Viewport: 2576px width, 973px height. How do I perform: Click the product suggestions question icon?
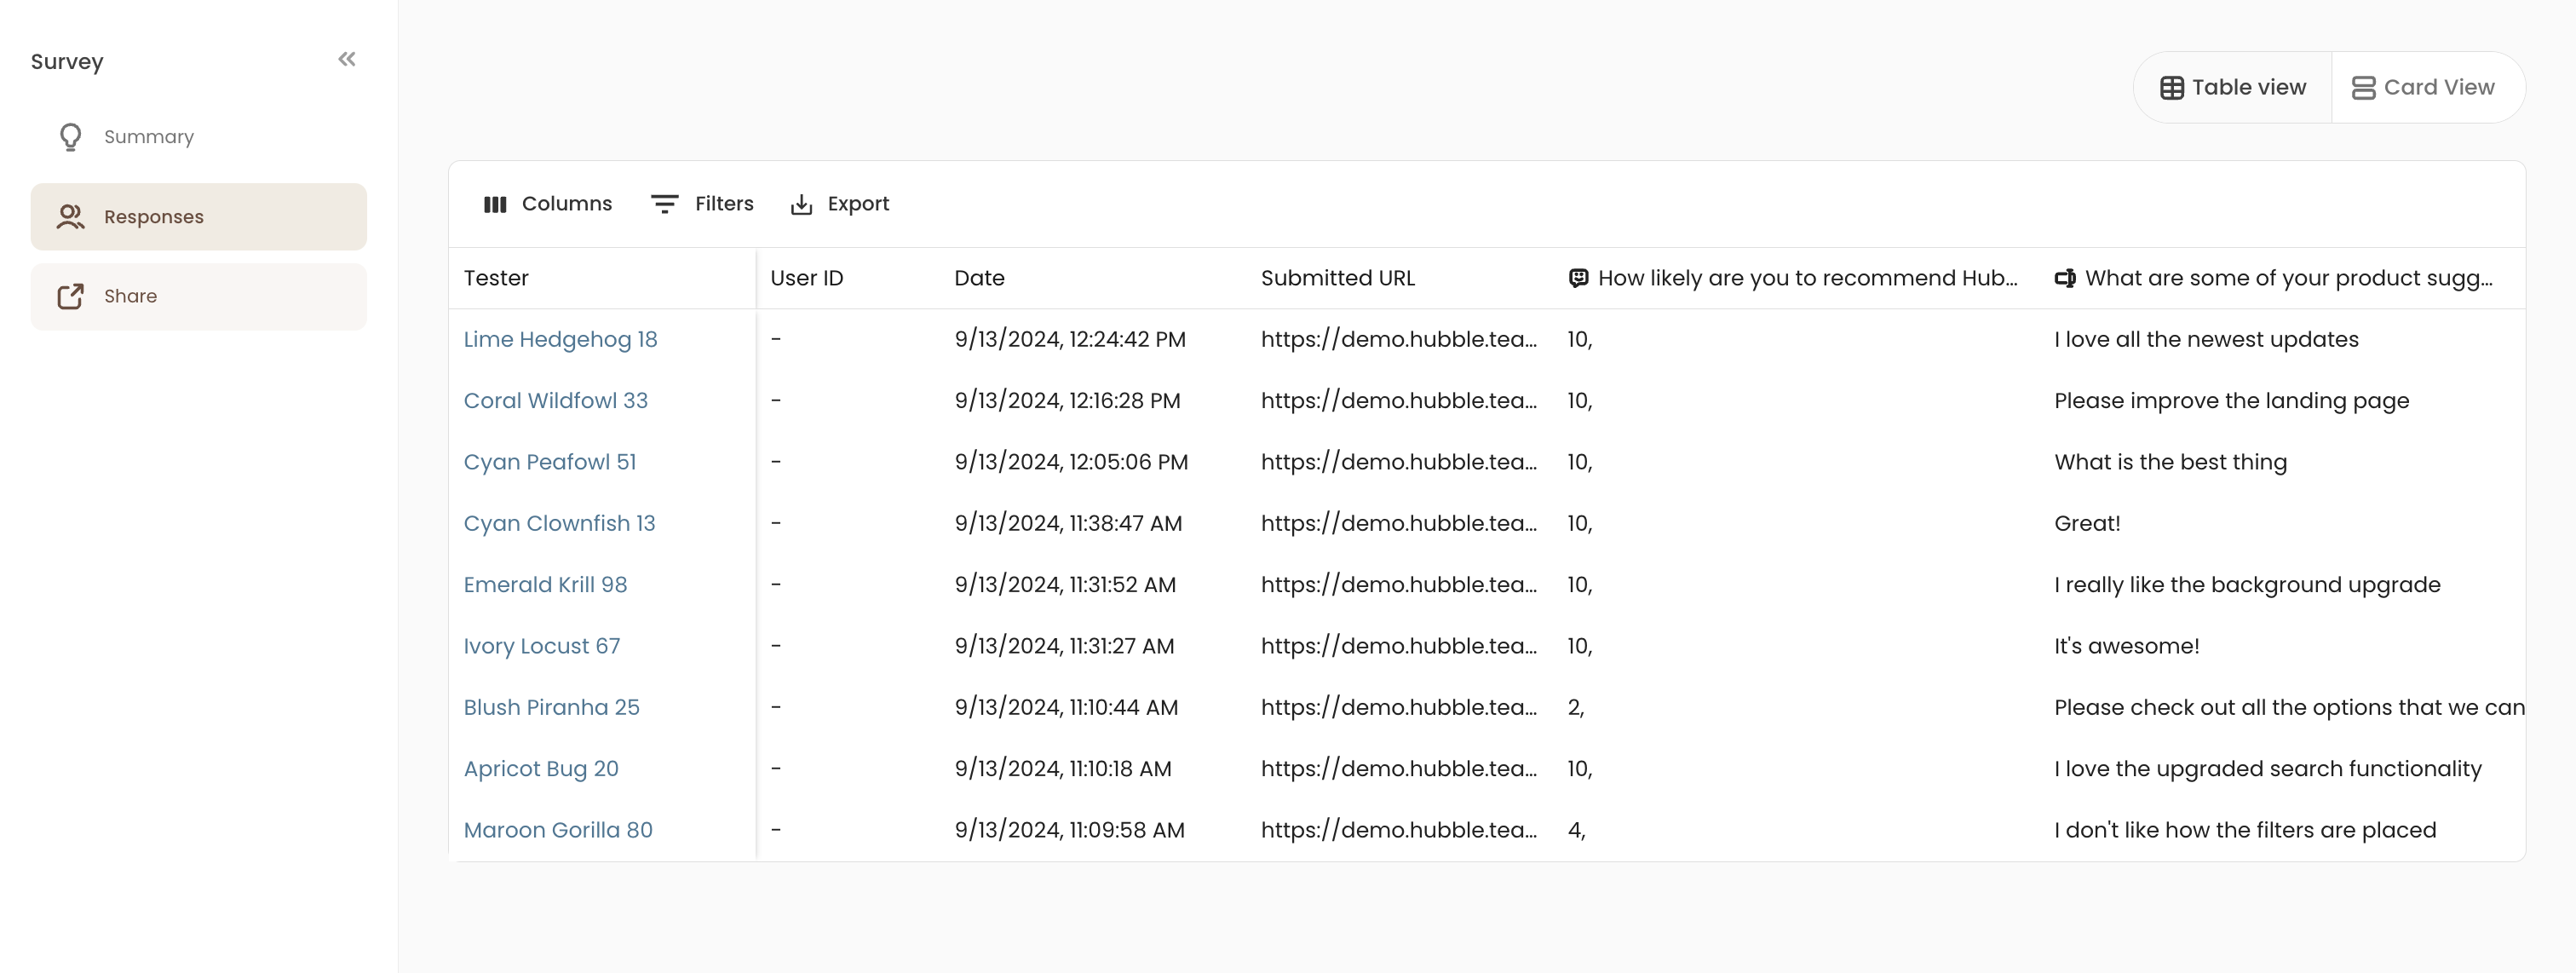[x=2065, y=278]
